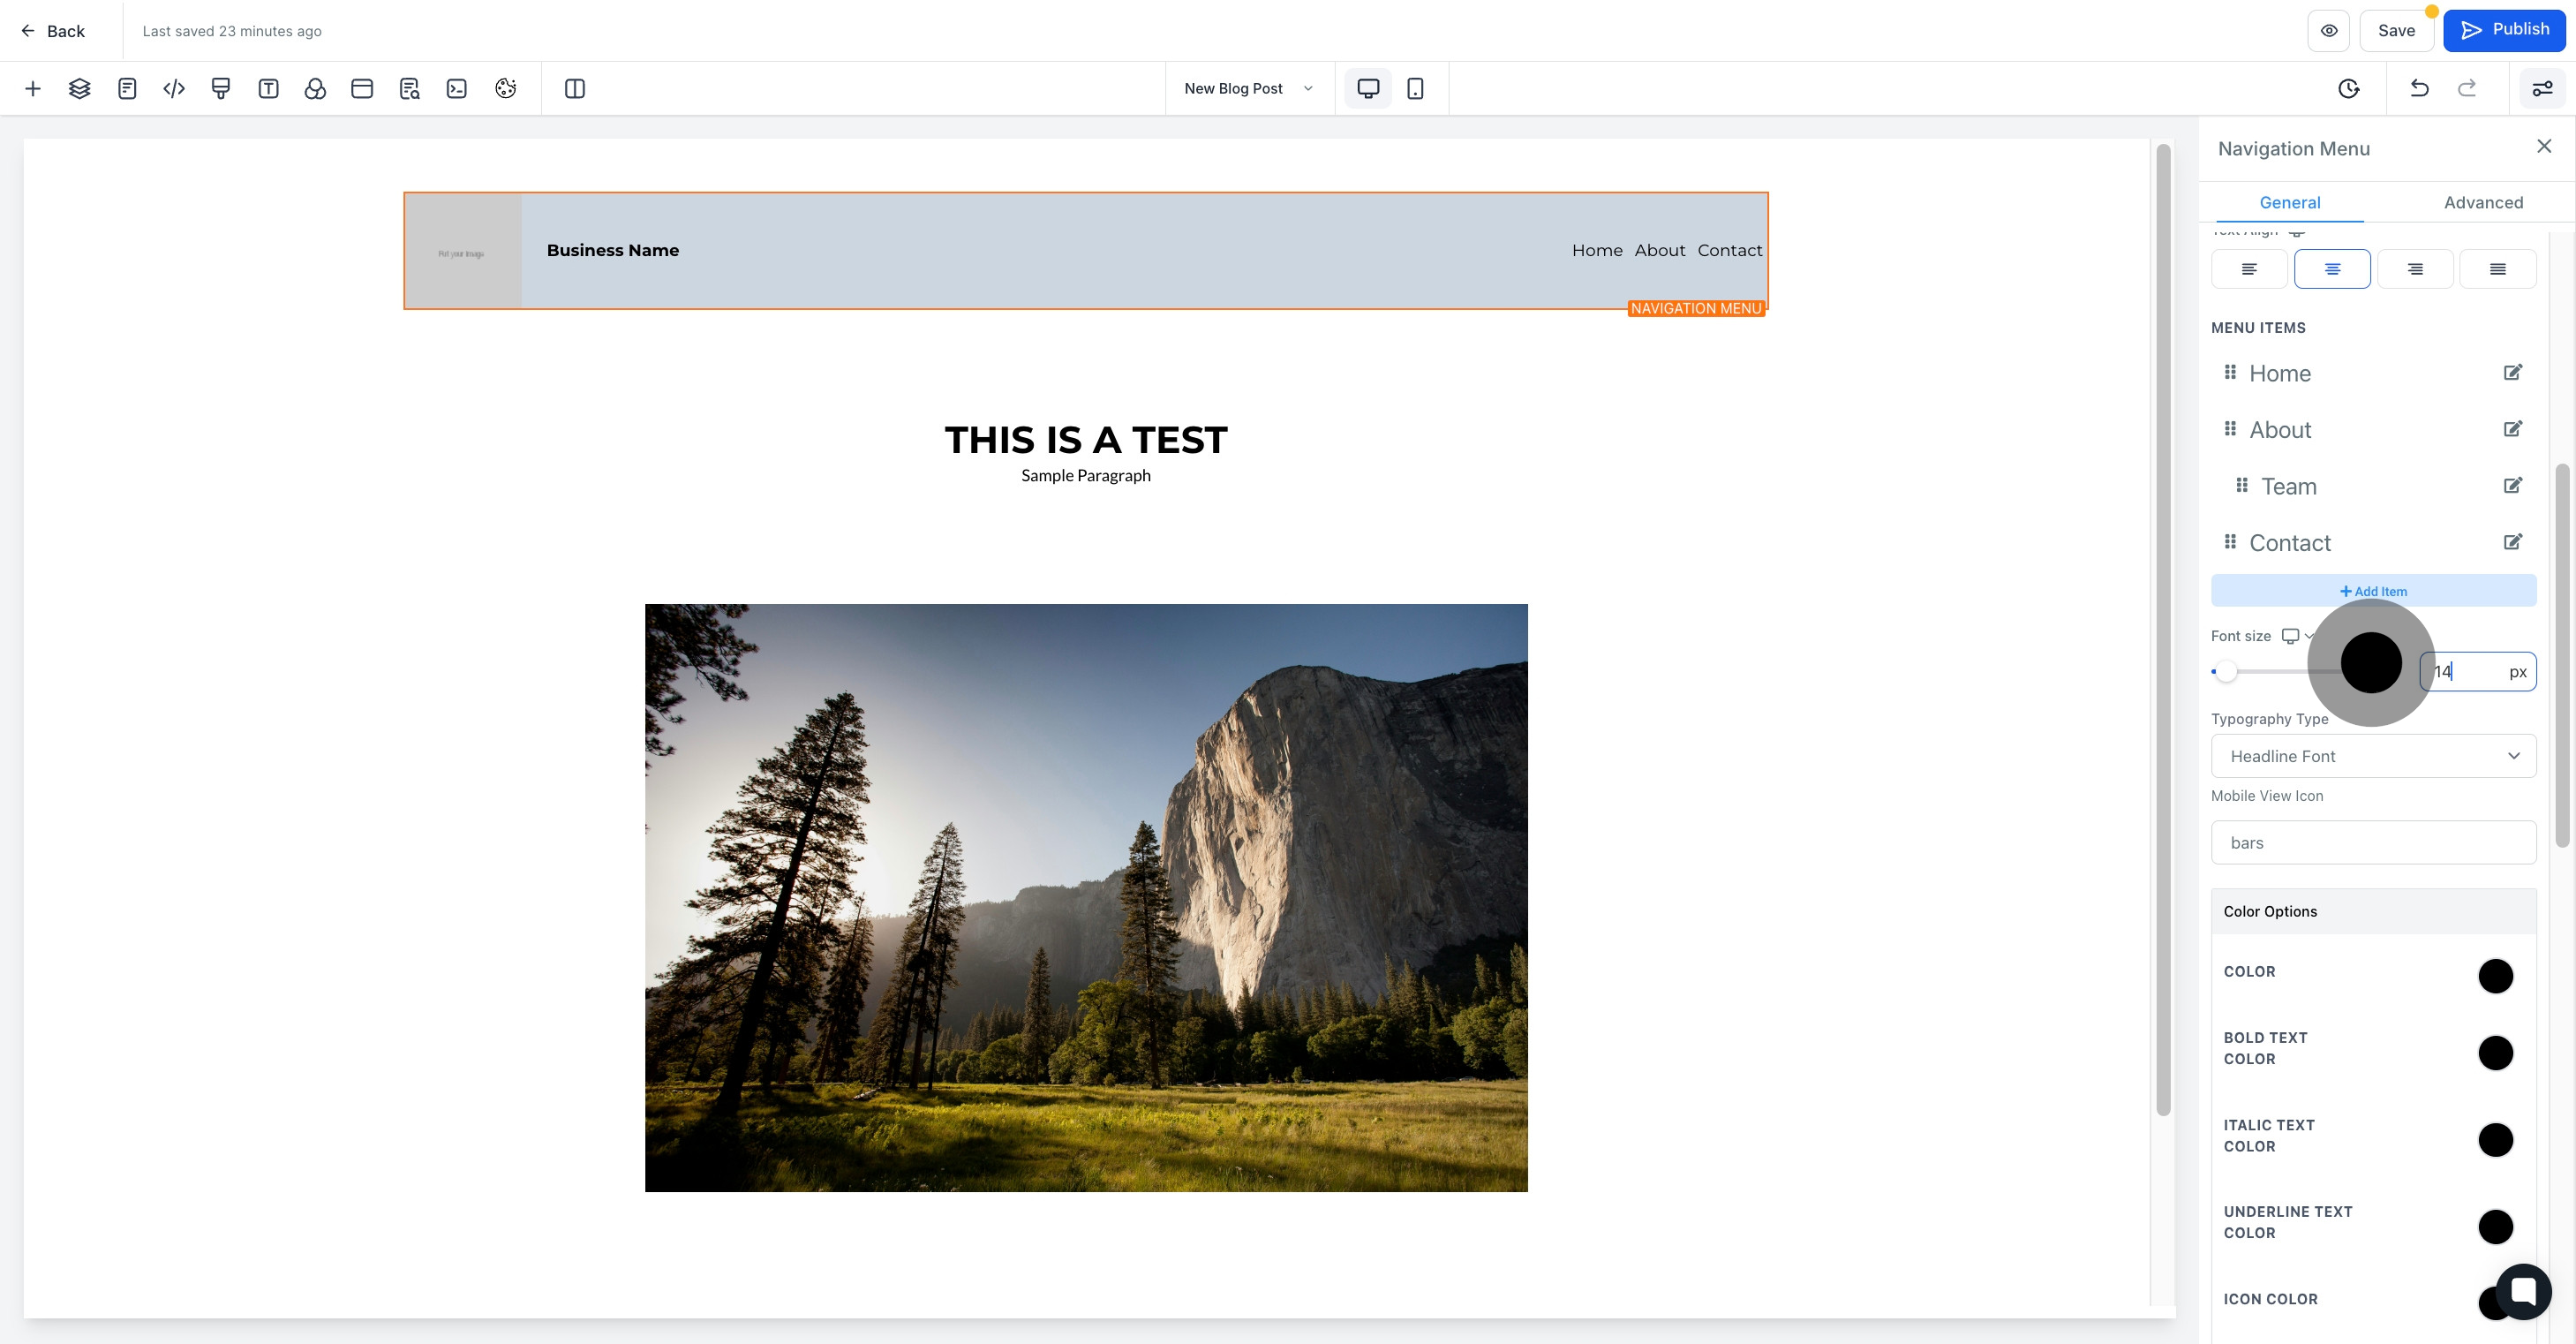Click the undo arrow icon
Image resolution: width=2576 pixels, height=1344 pixels.
[2420, 89]
